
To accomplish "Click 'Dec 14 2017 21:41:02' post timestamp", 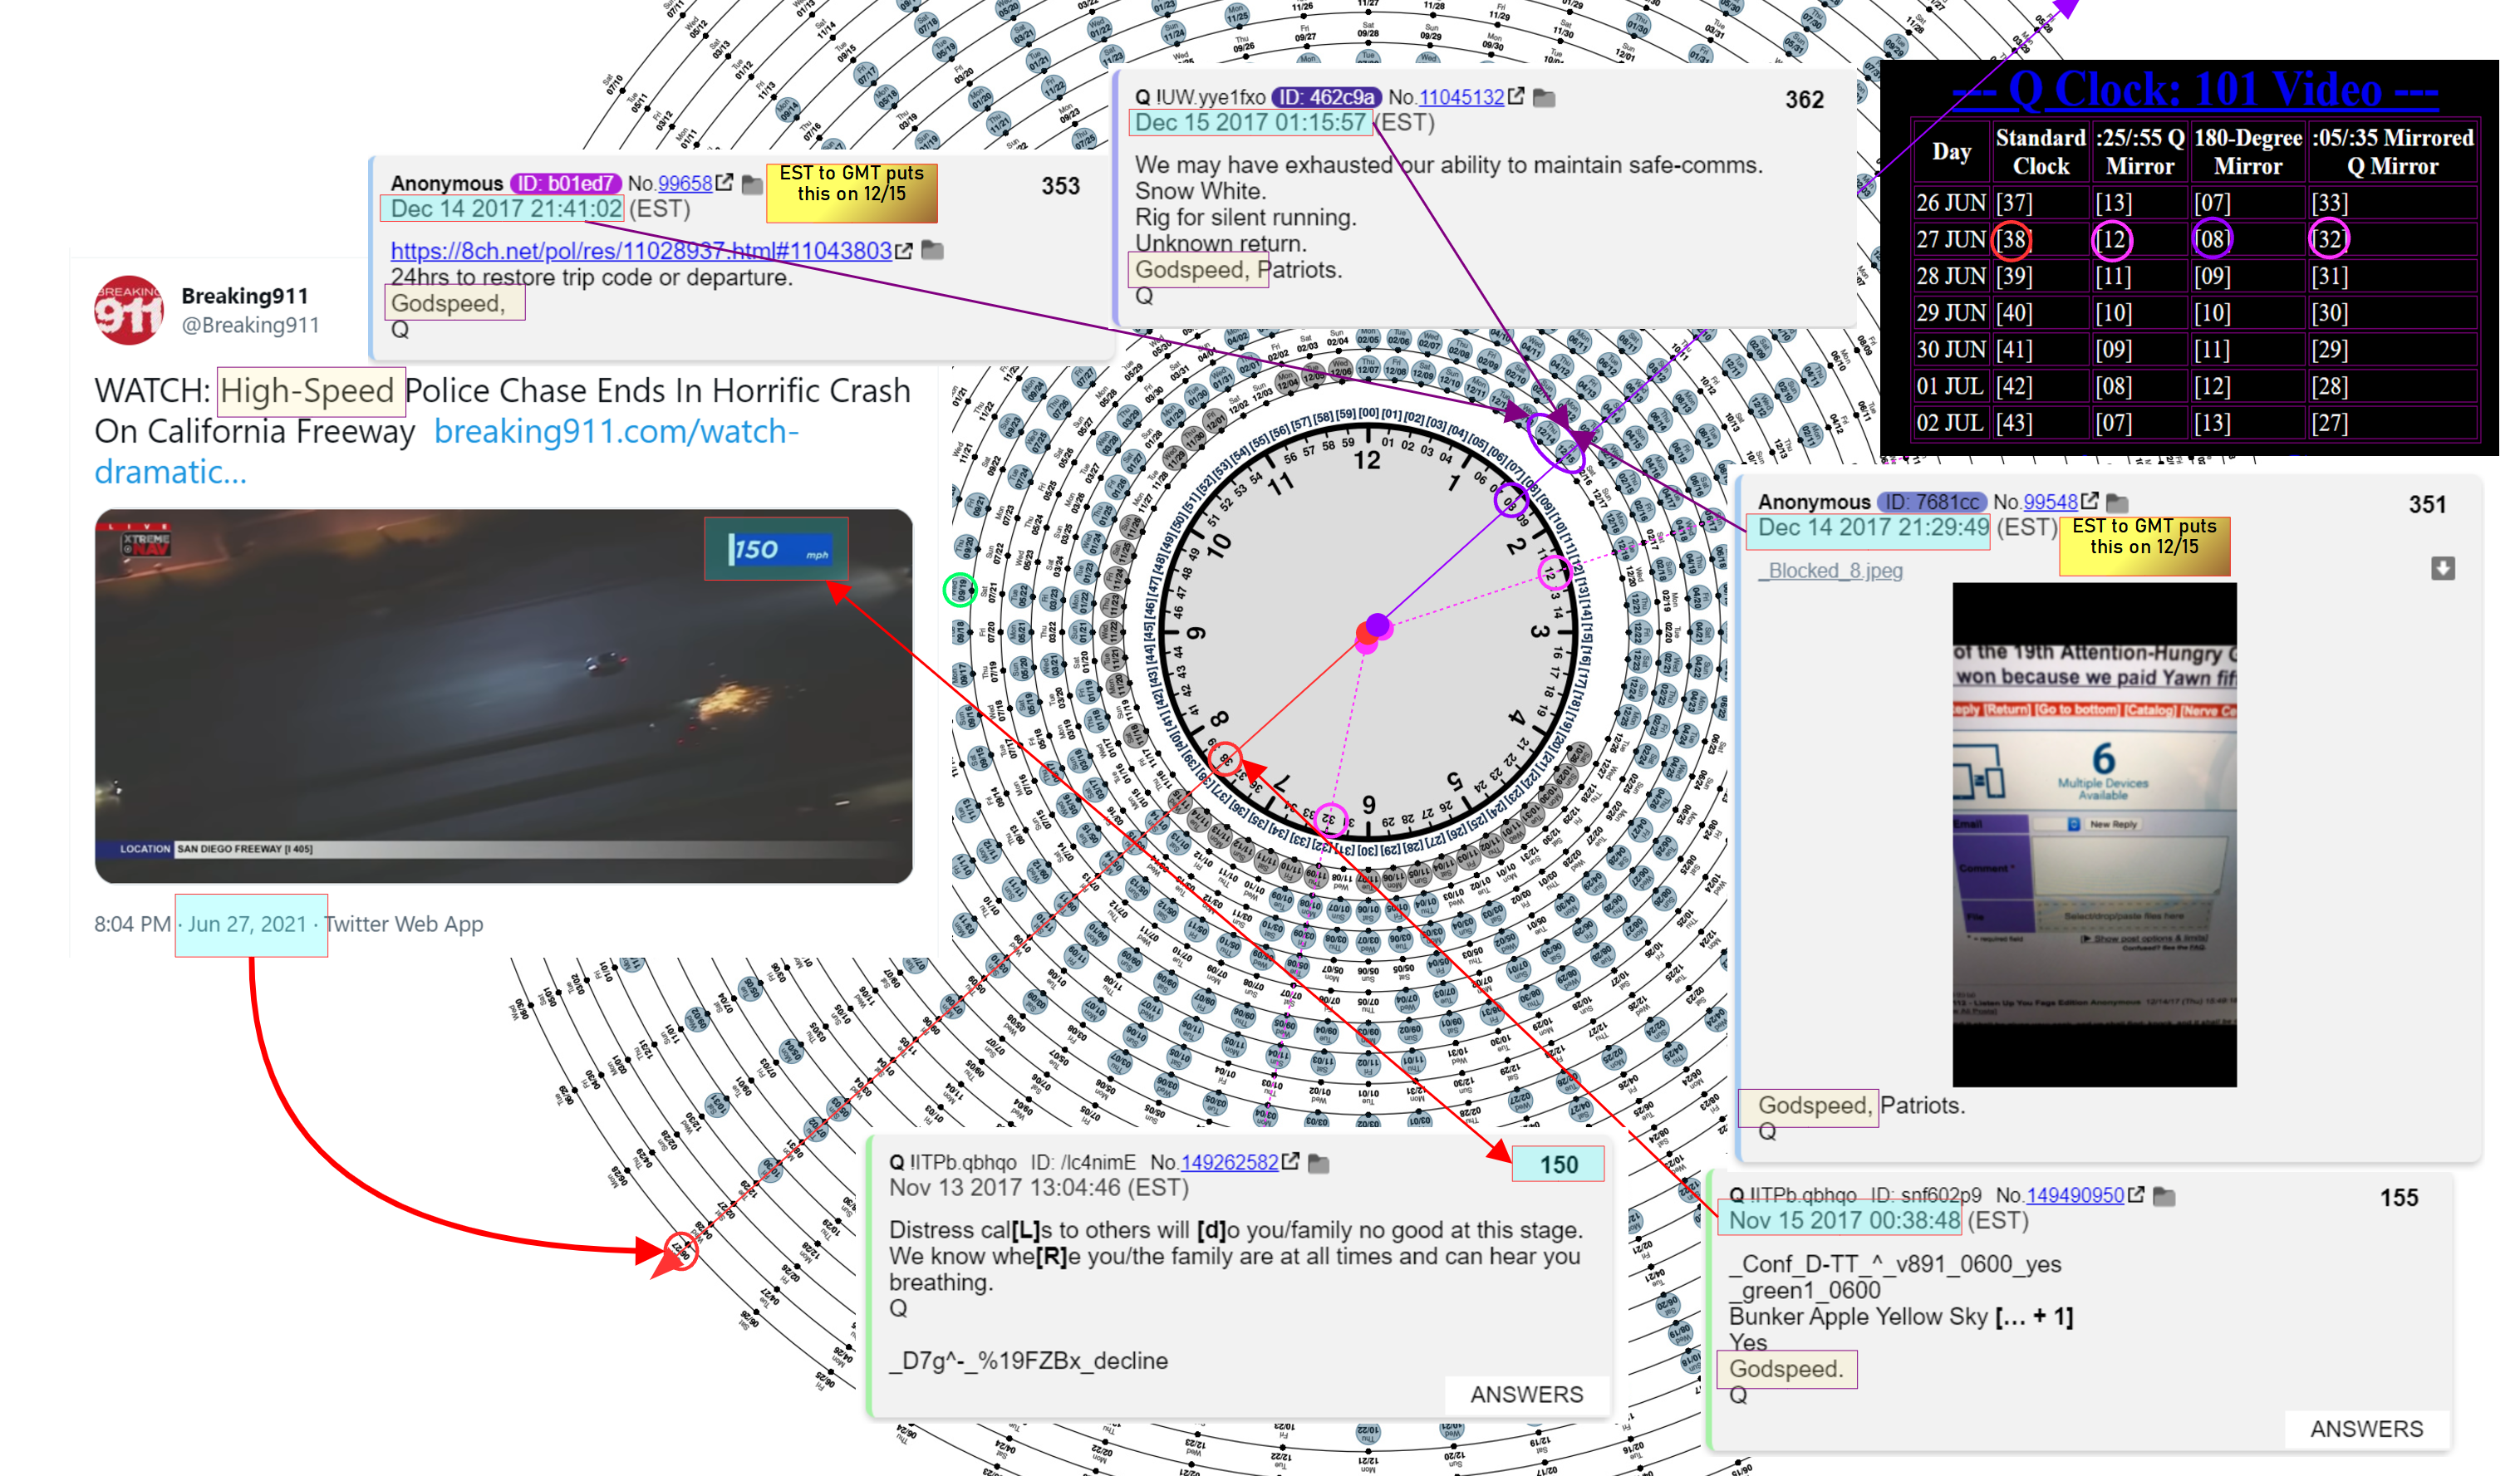I will (x=506, y=209).
